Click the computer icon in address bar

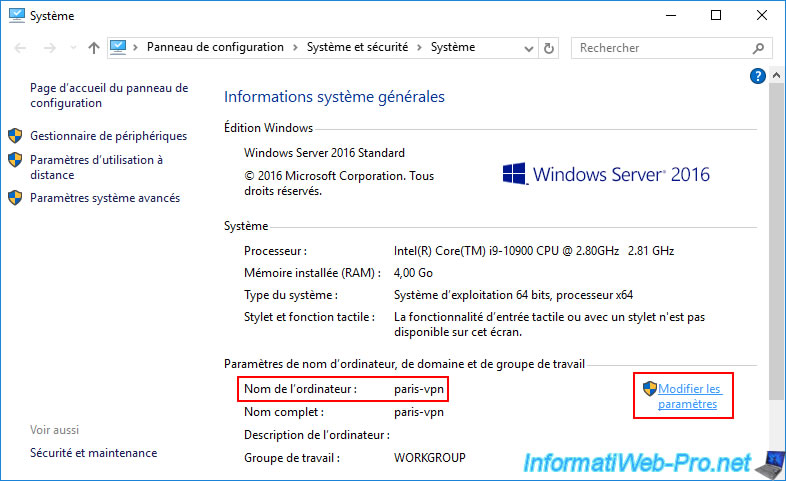click(119, 47)
